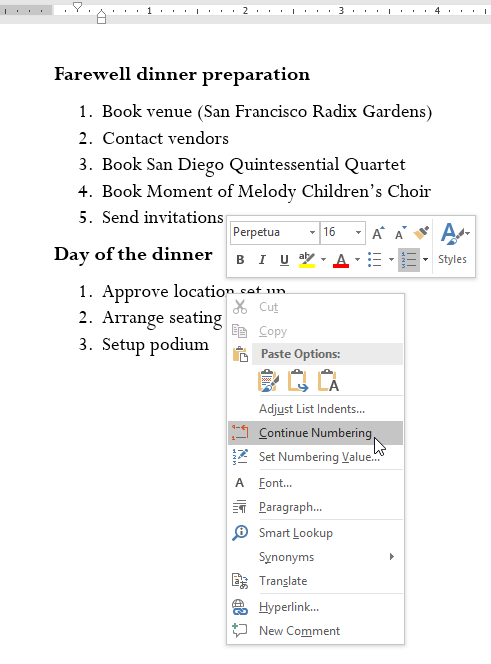This screenshot has width=491, height=664.
Task: Select Continue Numbering from context menu
Action: (x=315, y=433)
